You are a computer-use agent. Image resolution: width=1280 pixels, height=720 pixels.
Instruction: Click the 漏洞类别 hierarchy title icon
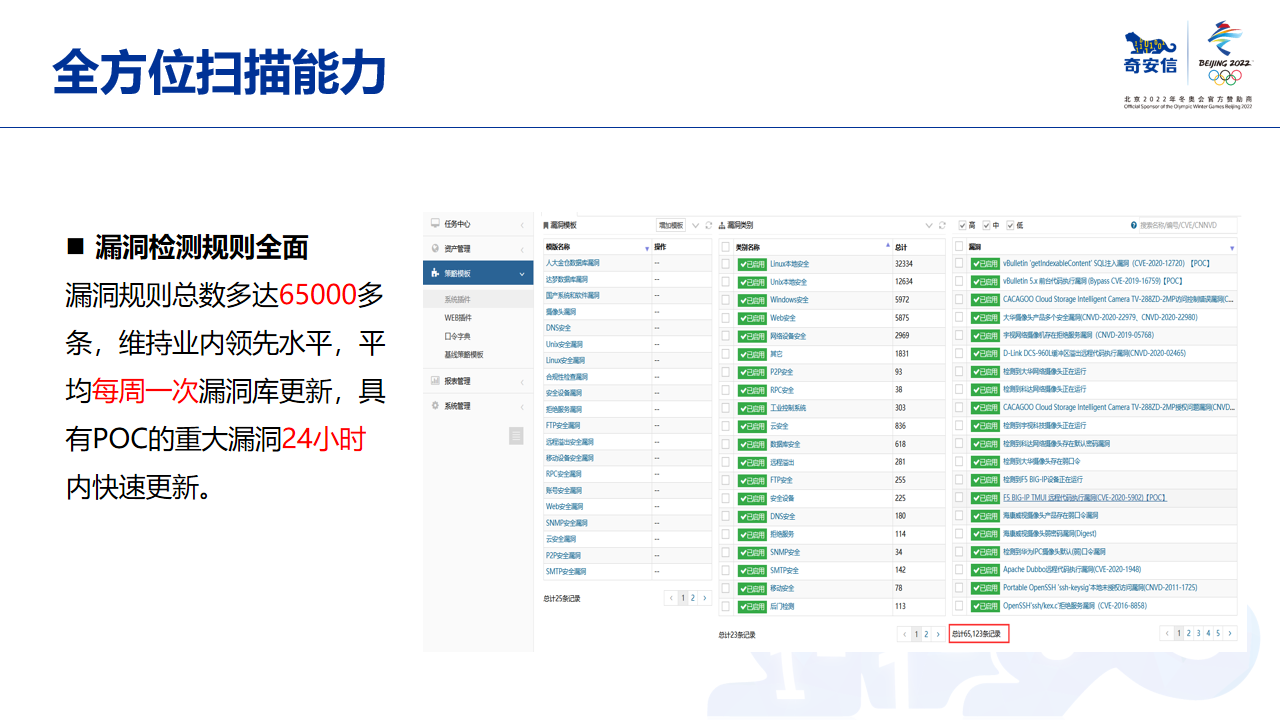[722, 226]
